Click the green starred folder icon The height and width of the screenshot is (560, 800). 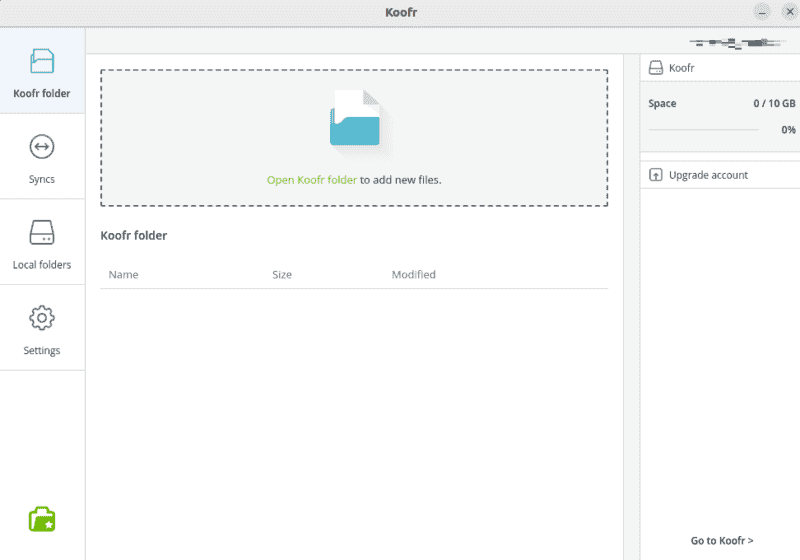point(42,519)
